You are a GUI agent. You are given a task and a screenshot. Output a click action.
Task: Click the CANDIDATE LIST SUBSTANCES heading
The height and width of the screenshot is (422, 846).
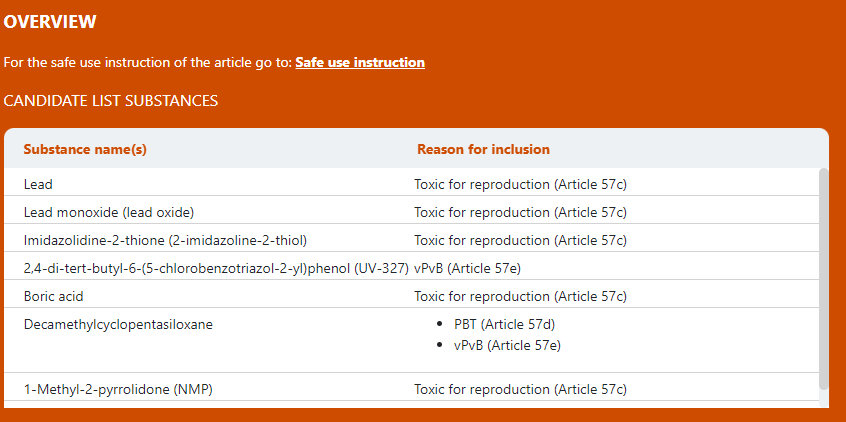point(111,101)
